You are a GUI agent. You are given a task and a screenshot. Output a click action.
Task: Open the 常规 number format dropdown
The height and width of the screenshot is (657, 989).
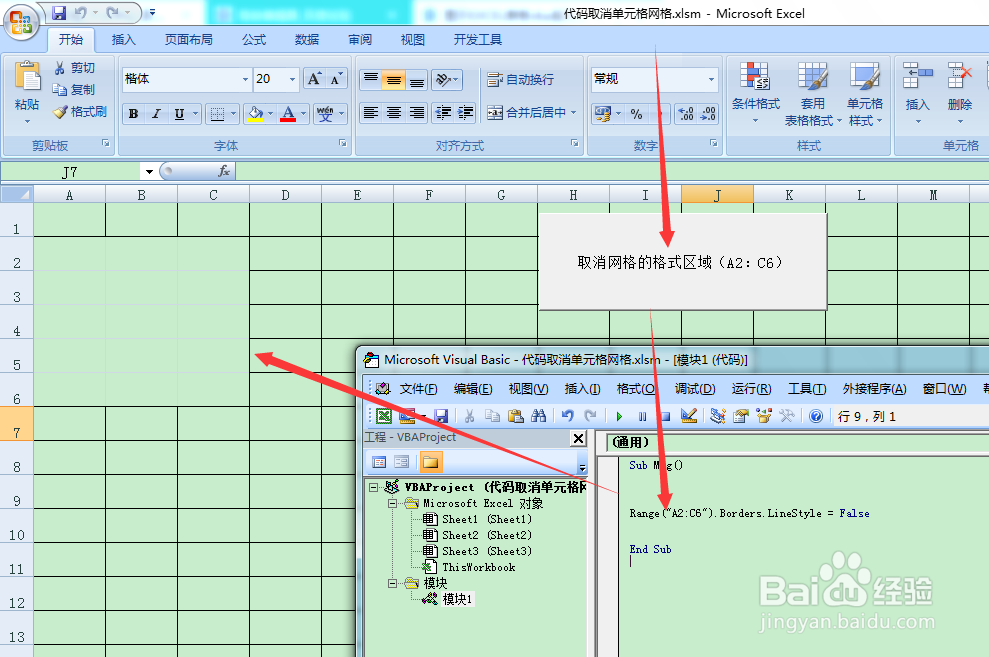click(x=712, y=79)
